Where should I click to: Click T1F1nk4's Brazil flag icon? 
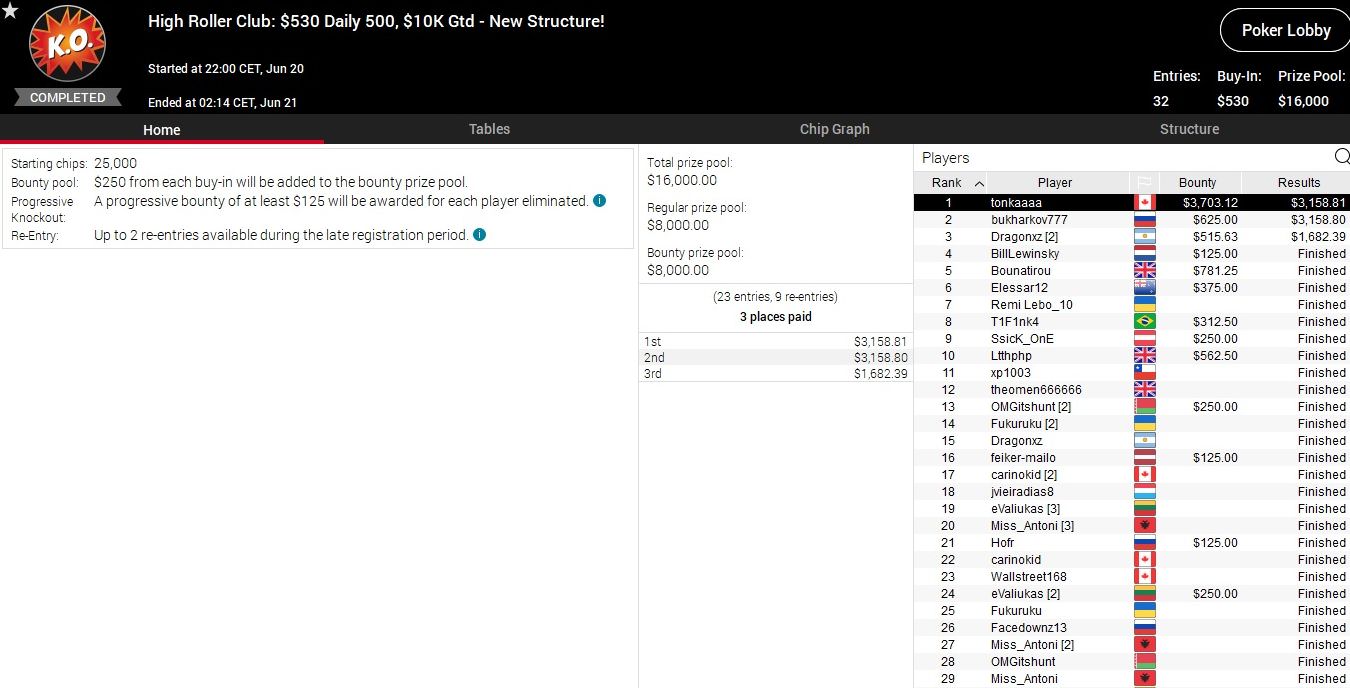pos(1144,322)
